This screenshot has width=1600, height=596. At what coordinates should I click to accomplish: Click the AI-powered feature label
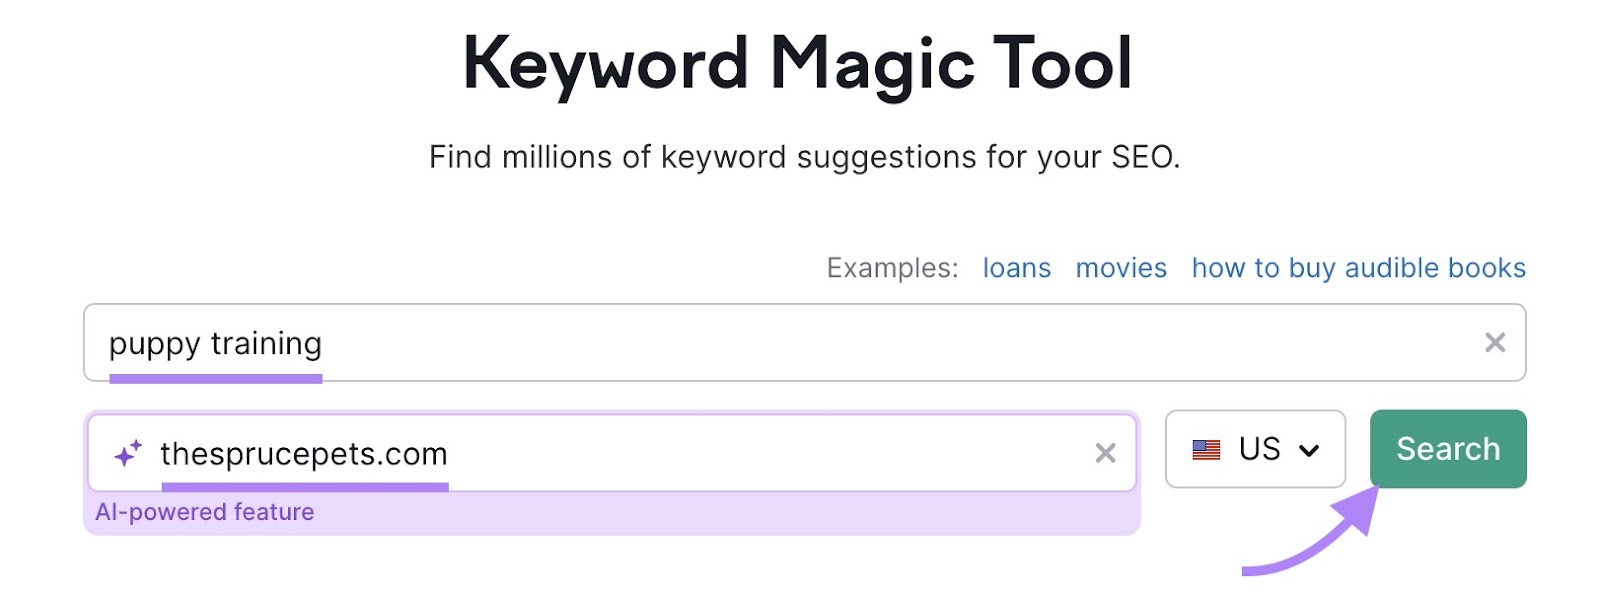pyautogui.click(x=204, y=512)
